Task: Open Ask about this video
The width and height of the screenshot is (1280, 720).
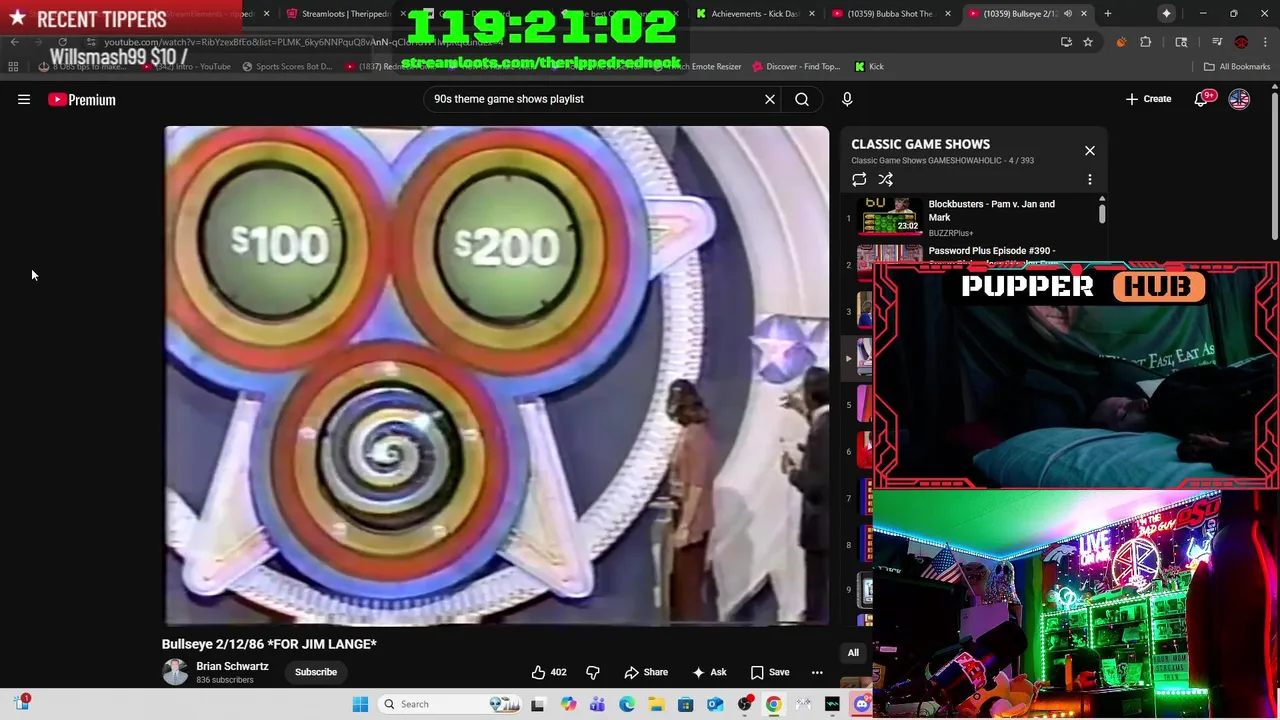Action: pos(709,672)
